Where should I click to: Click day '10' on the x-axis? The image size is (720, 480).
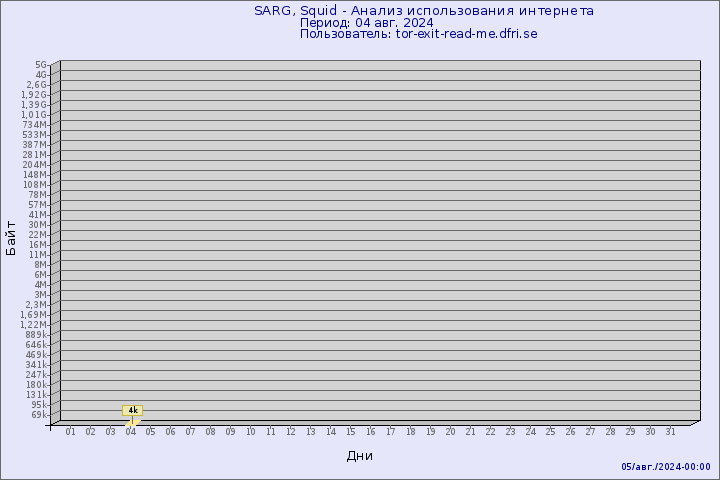coord(250,432)
